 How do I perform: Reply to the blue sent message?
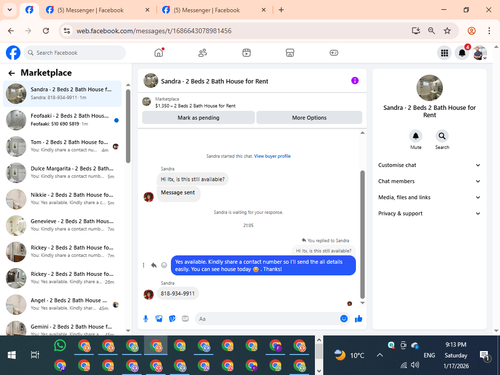pos(154,265)
